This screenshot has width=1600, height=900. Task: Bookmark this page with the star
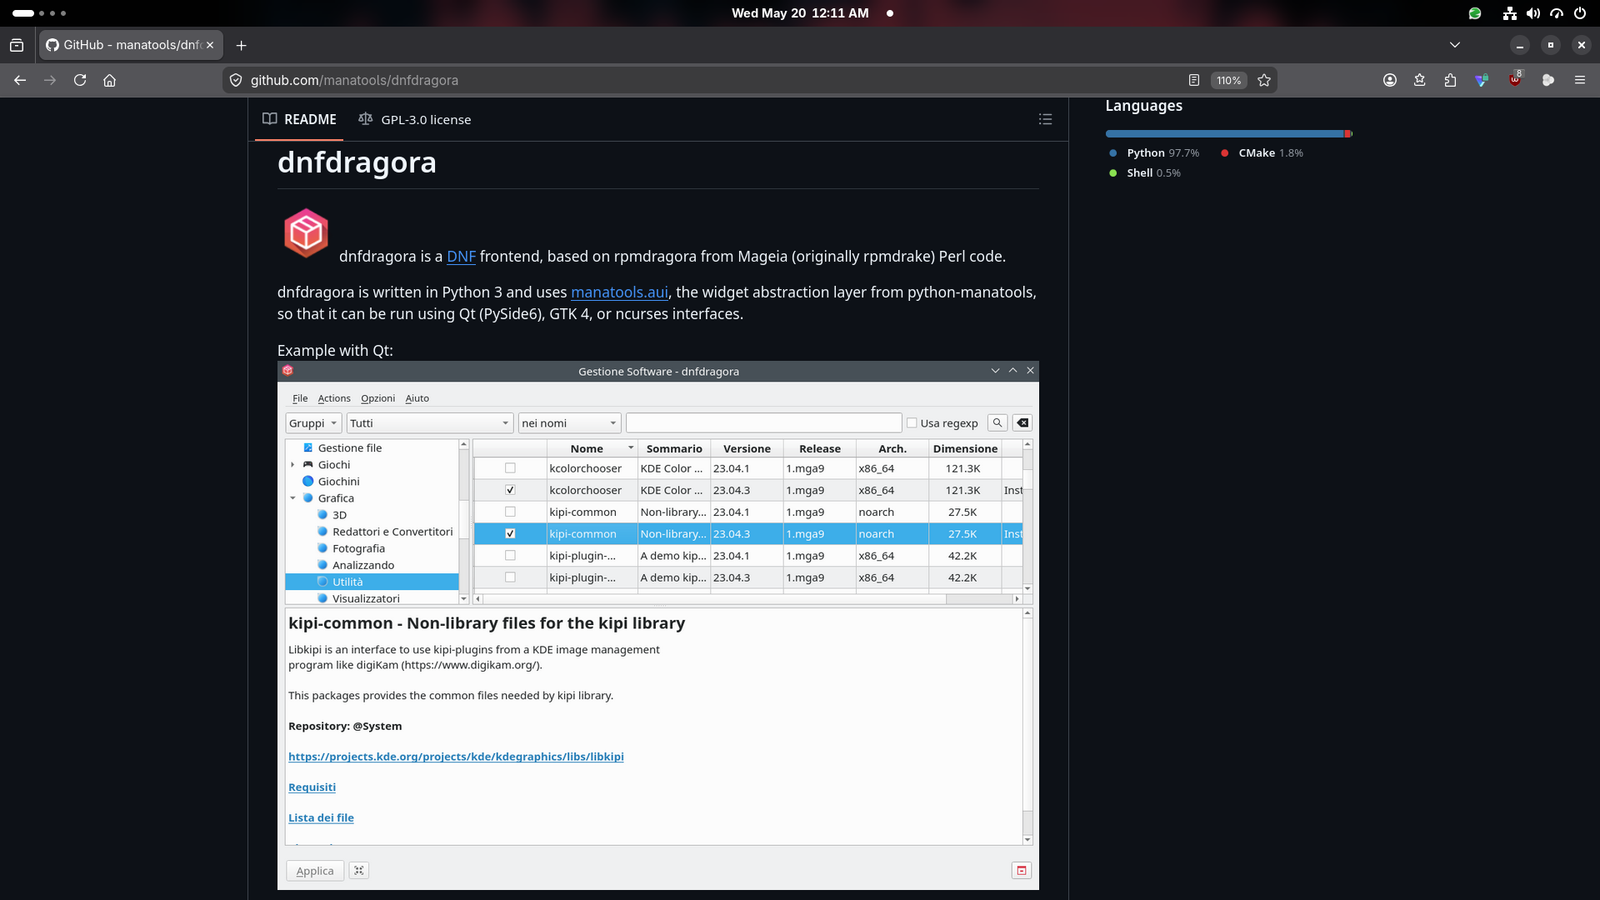[1264, 80]
